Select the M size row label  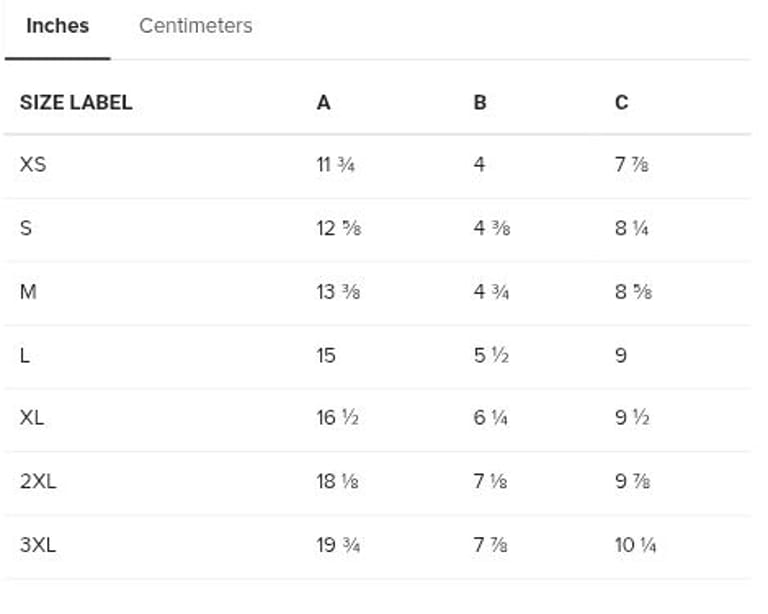pyautogui.click(x=29, y=291)
